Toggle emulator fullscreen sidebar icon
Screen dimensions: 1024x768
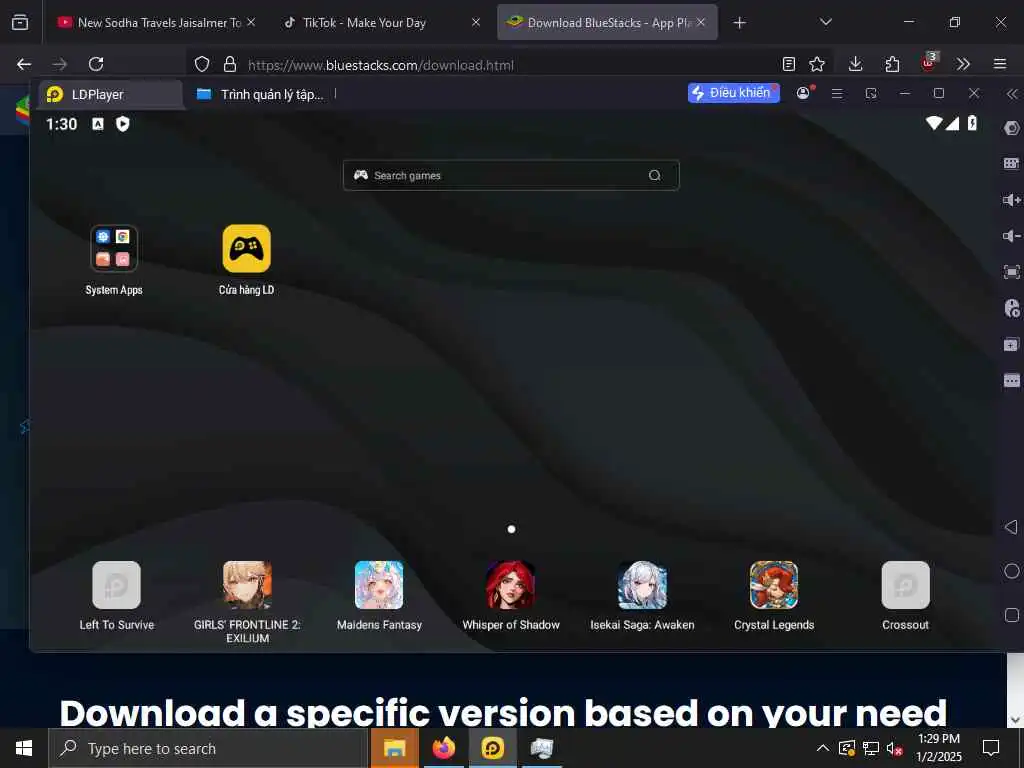1012,272
